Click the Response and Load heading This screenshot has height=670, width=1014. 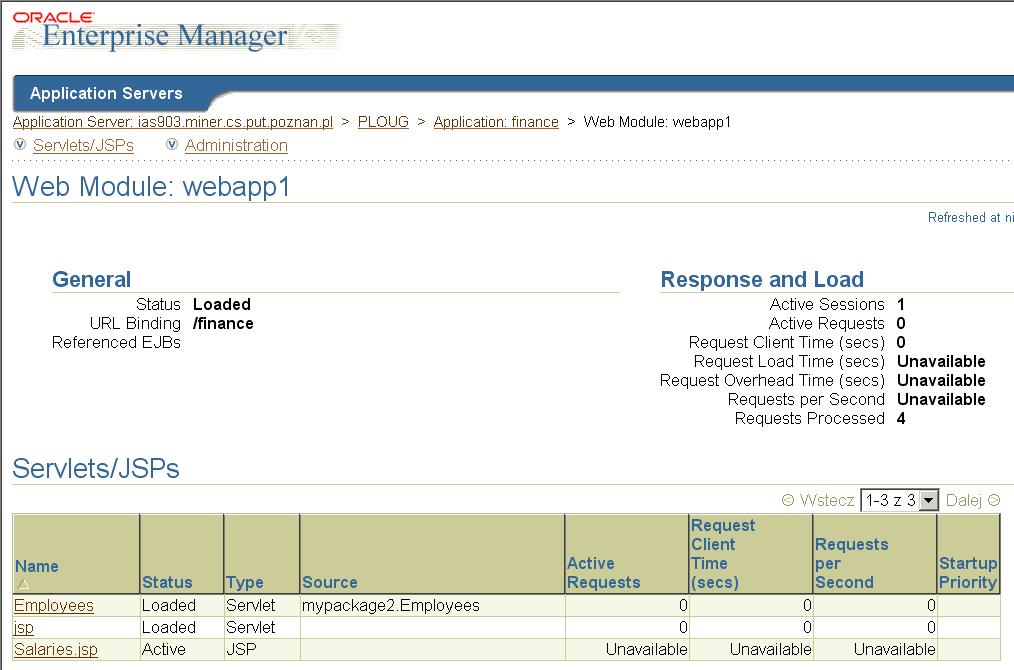(762, 279)
